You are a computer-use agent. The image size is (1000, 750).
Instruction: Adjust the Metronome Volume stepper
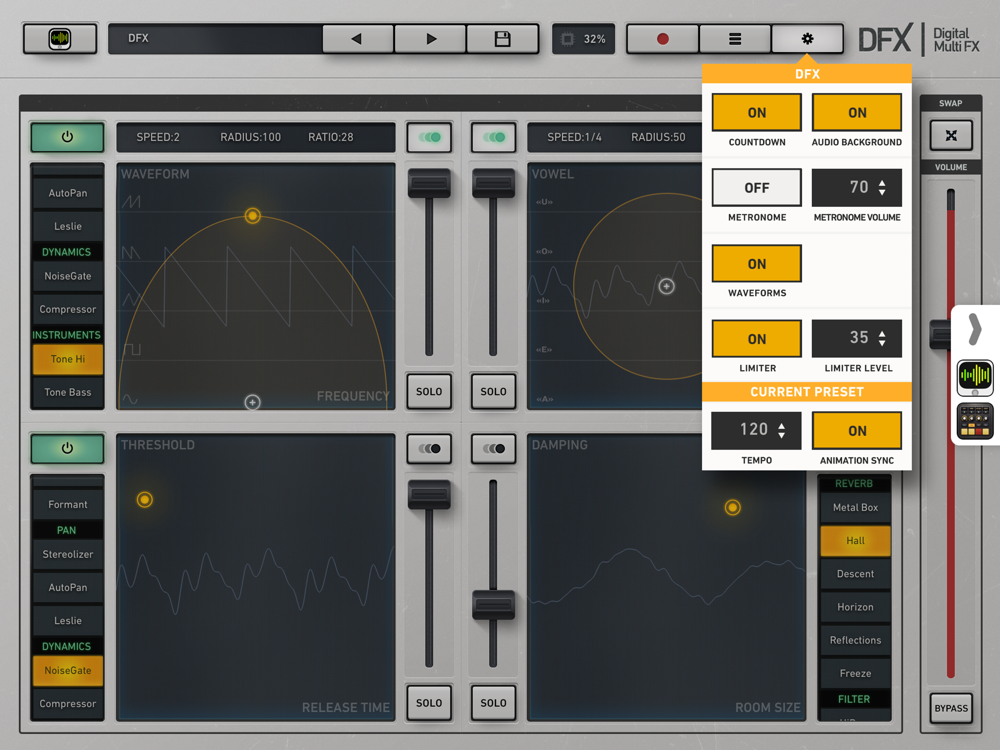[881, 188]
